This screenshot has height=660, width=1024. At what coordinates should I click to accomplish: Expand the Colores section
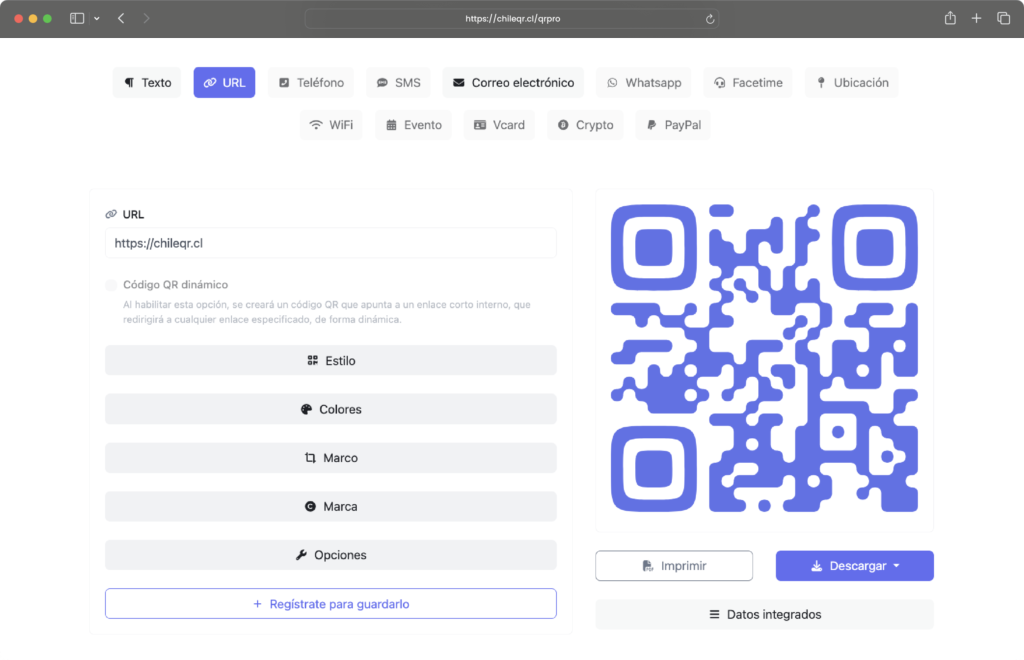(x=330, y=409)
